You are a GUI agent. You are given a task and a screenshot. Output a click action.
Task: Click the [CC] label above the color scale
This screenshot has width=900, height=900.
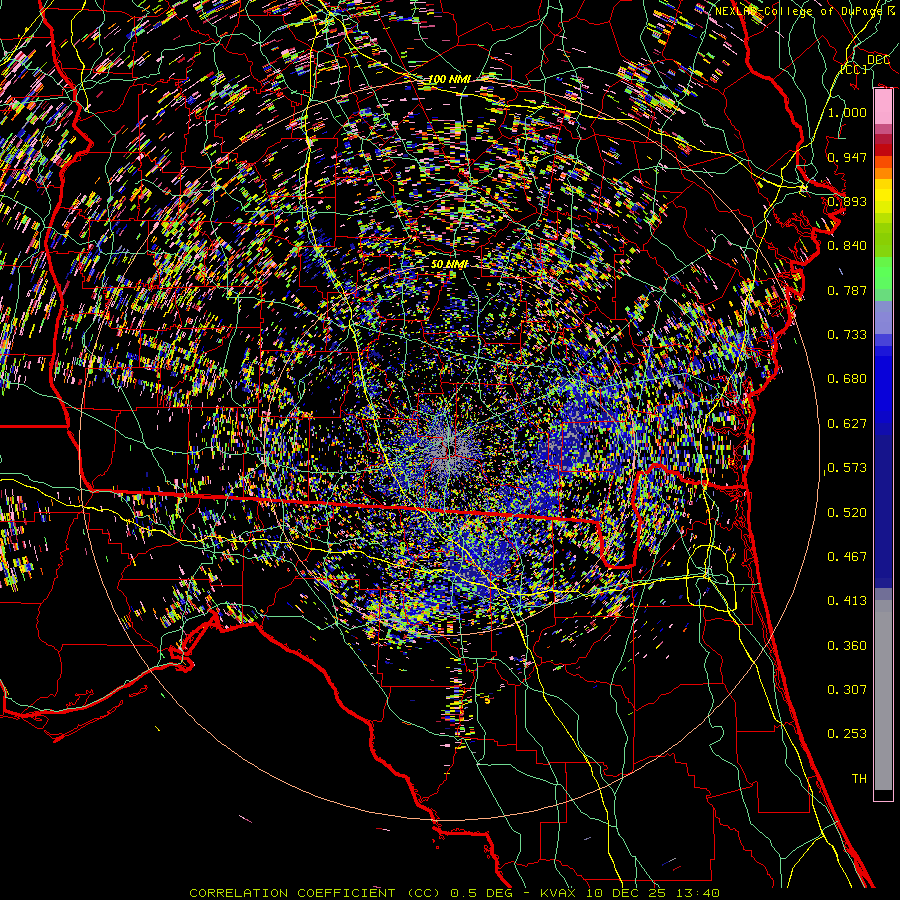[x=854, y=69]
